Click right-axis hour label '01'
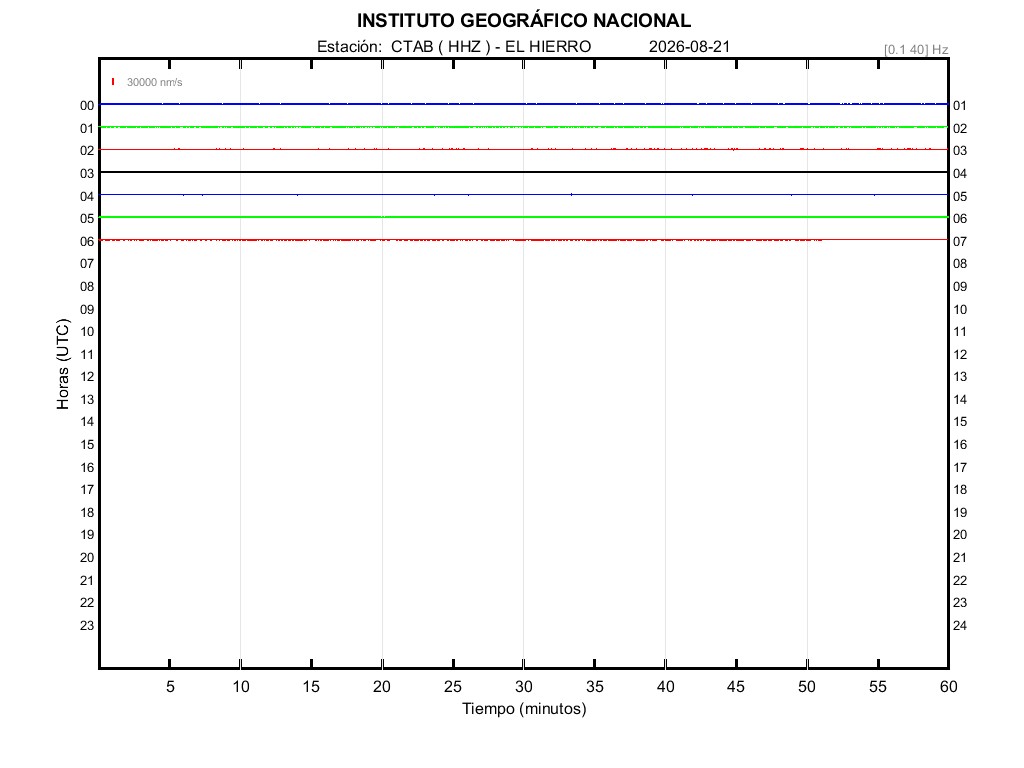 [x=960, y=106]
